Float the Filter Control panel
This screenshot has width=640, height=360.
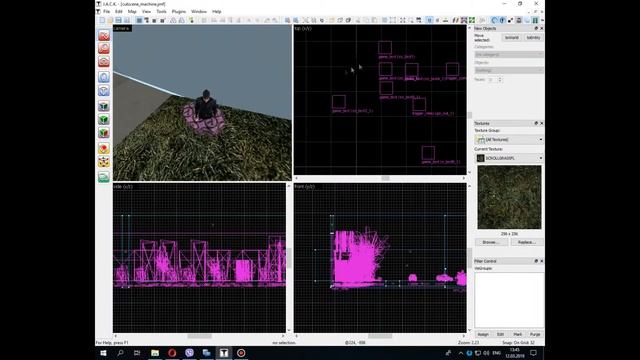pos(536,261)
